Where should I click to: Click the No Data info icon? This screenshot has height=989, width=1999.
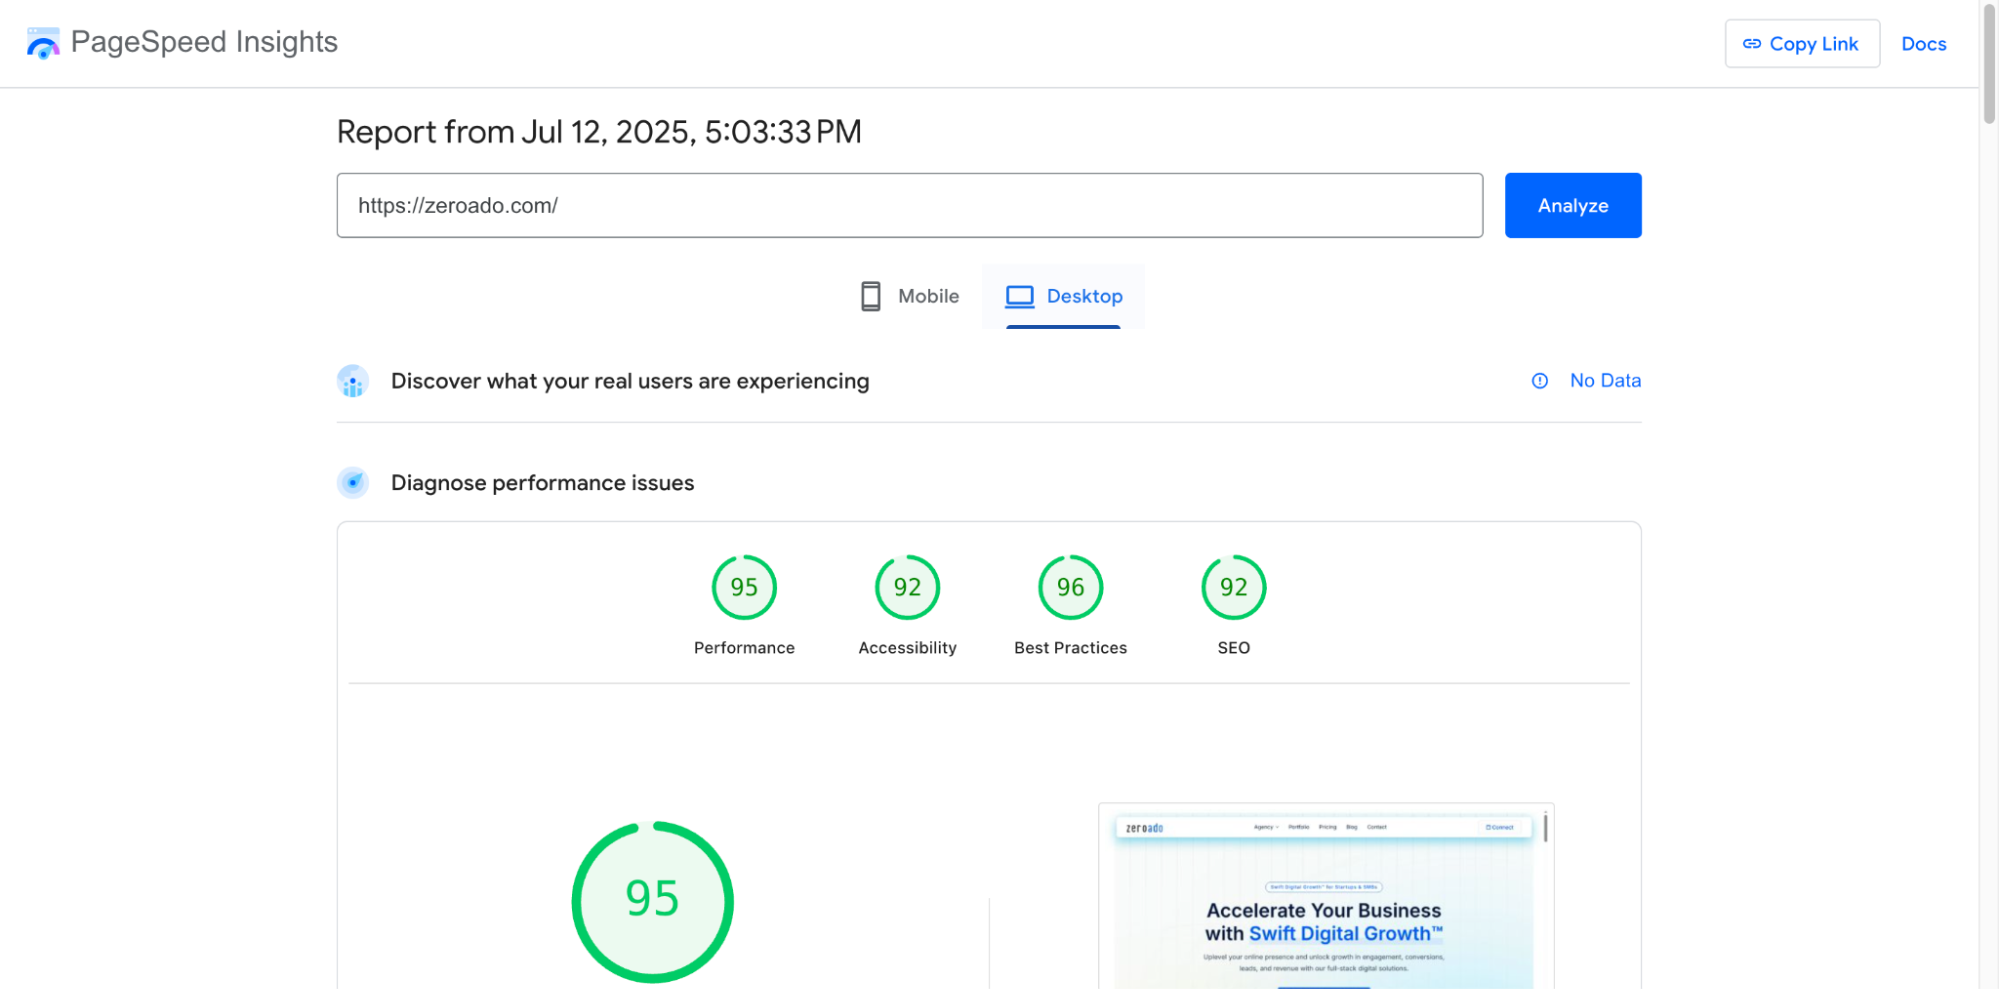coord(1539,381)
